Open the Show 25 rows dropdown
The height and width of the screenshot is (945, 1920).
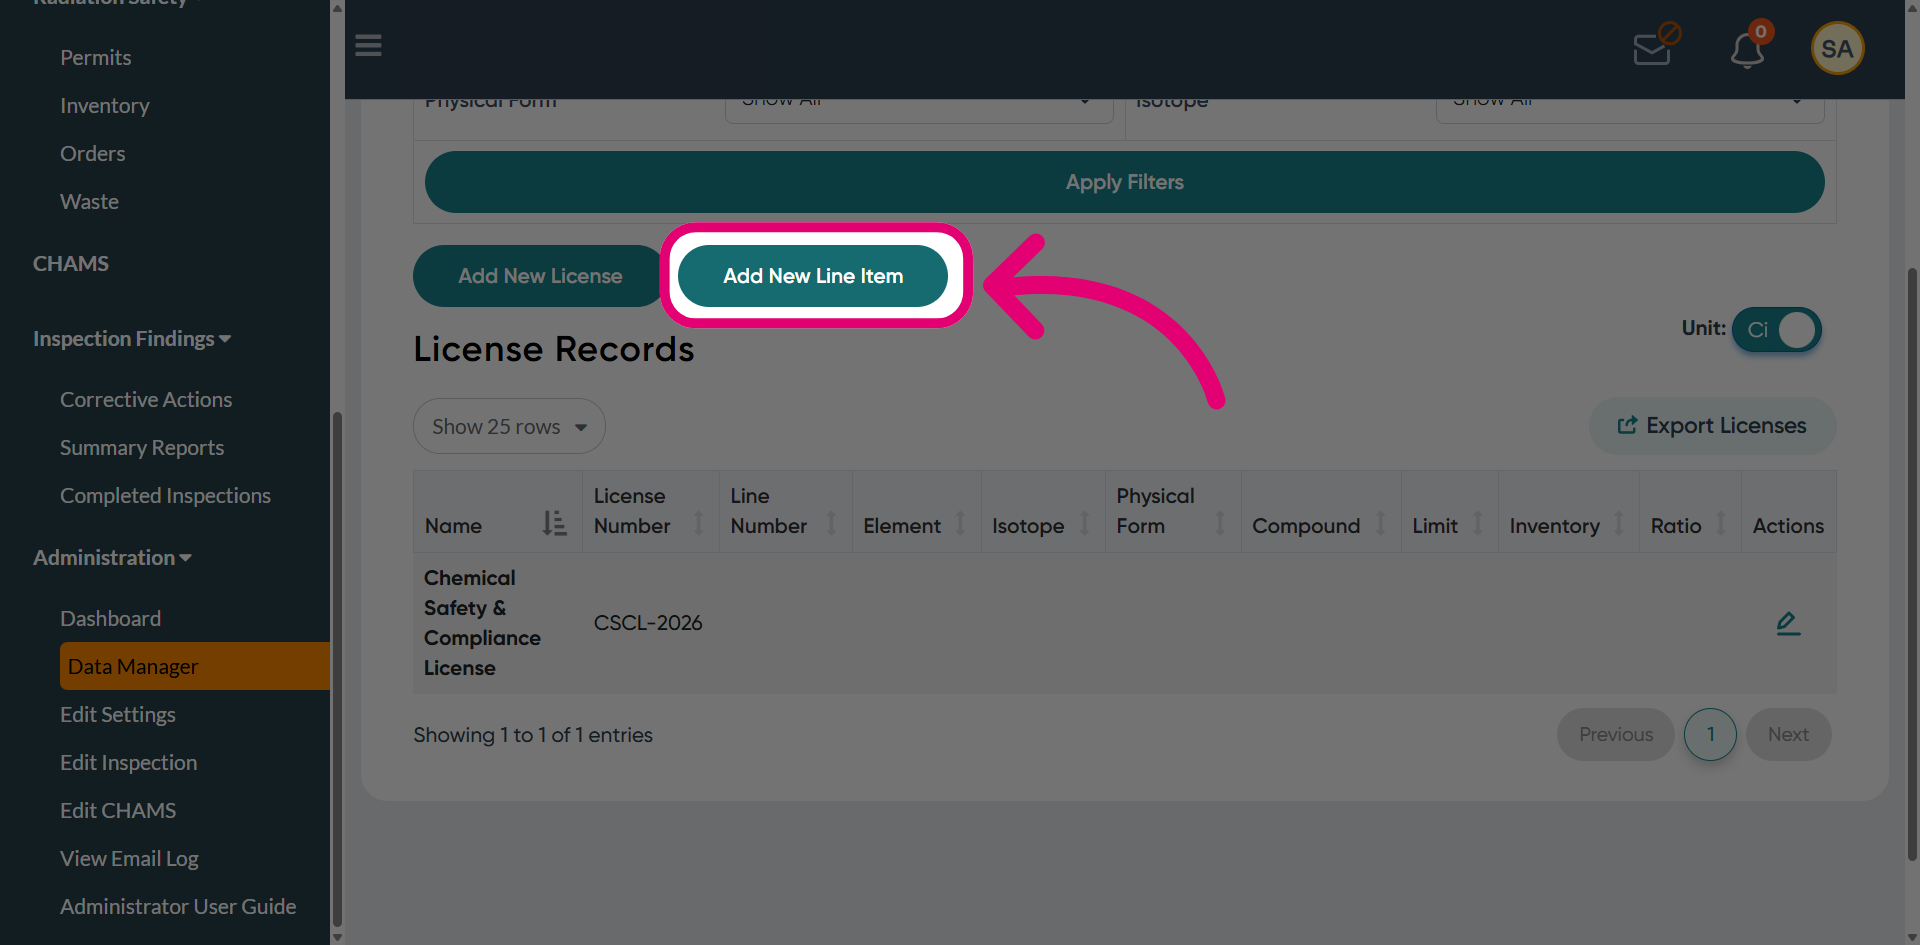tap(509, 426)
